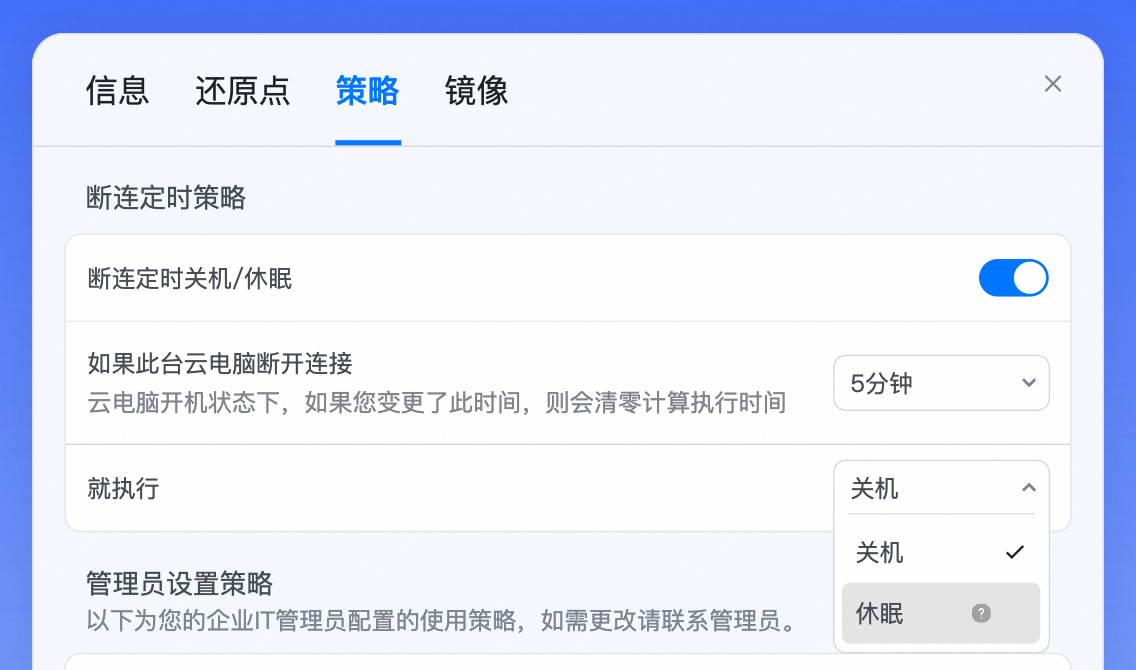Click the 断连定时策略 section heading
This screenshot has height=670, width=1136.
click(166, 198)
